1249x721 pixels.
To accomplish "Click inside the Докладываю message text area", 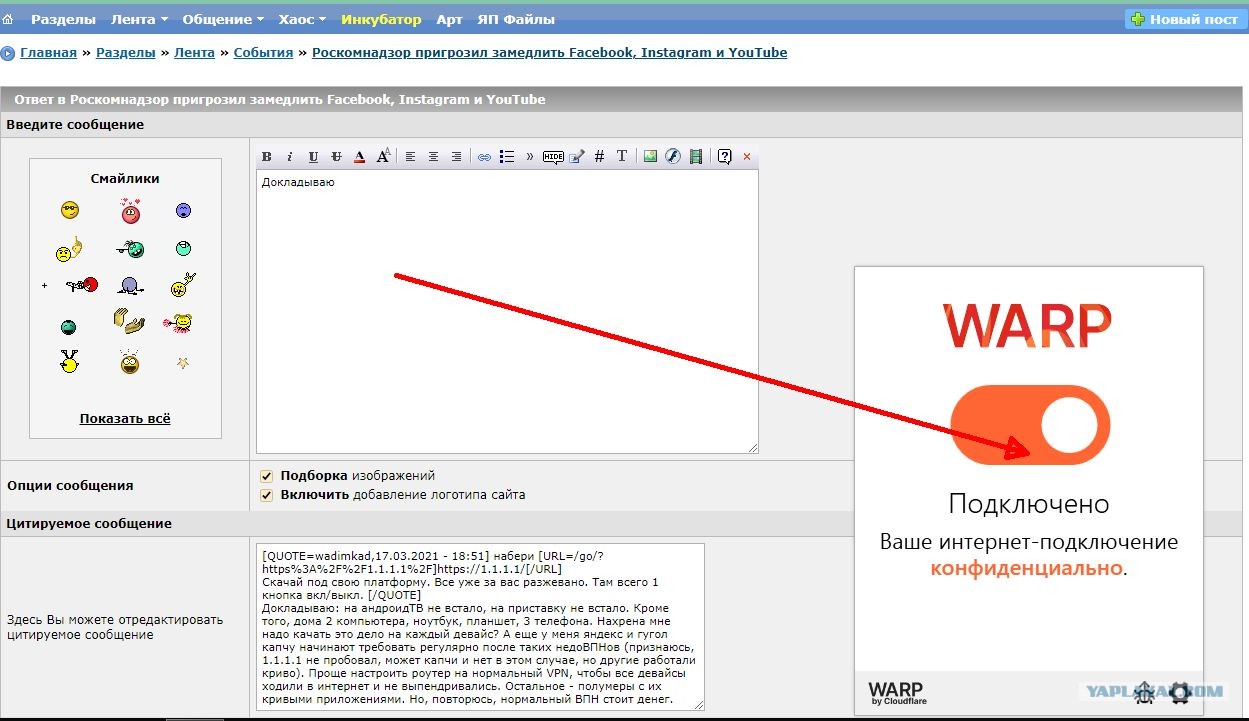I will pyautogui.click(x=506, y=310).
